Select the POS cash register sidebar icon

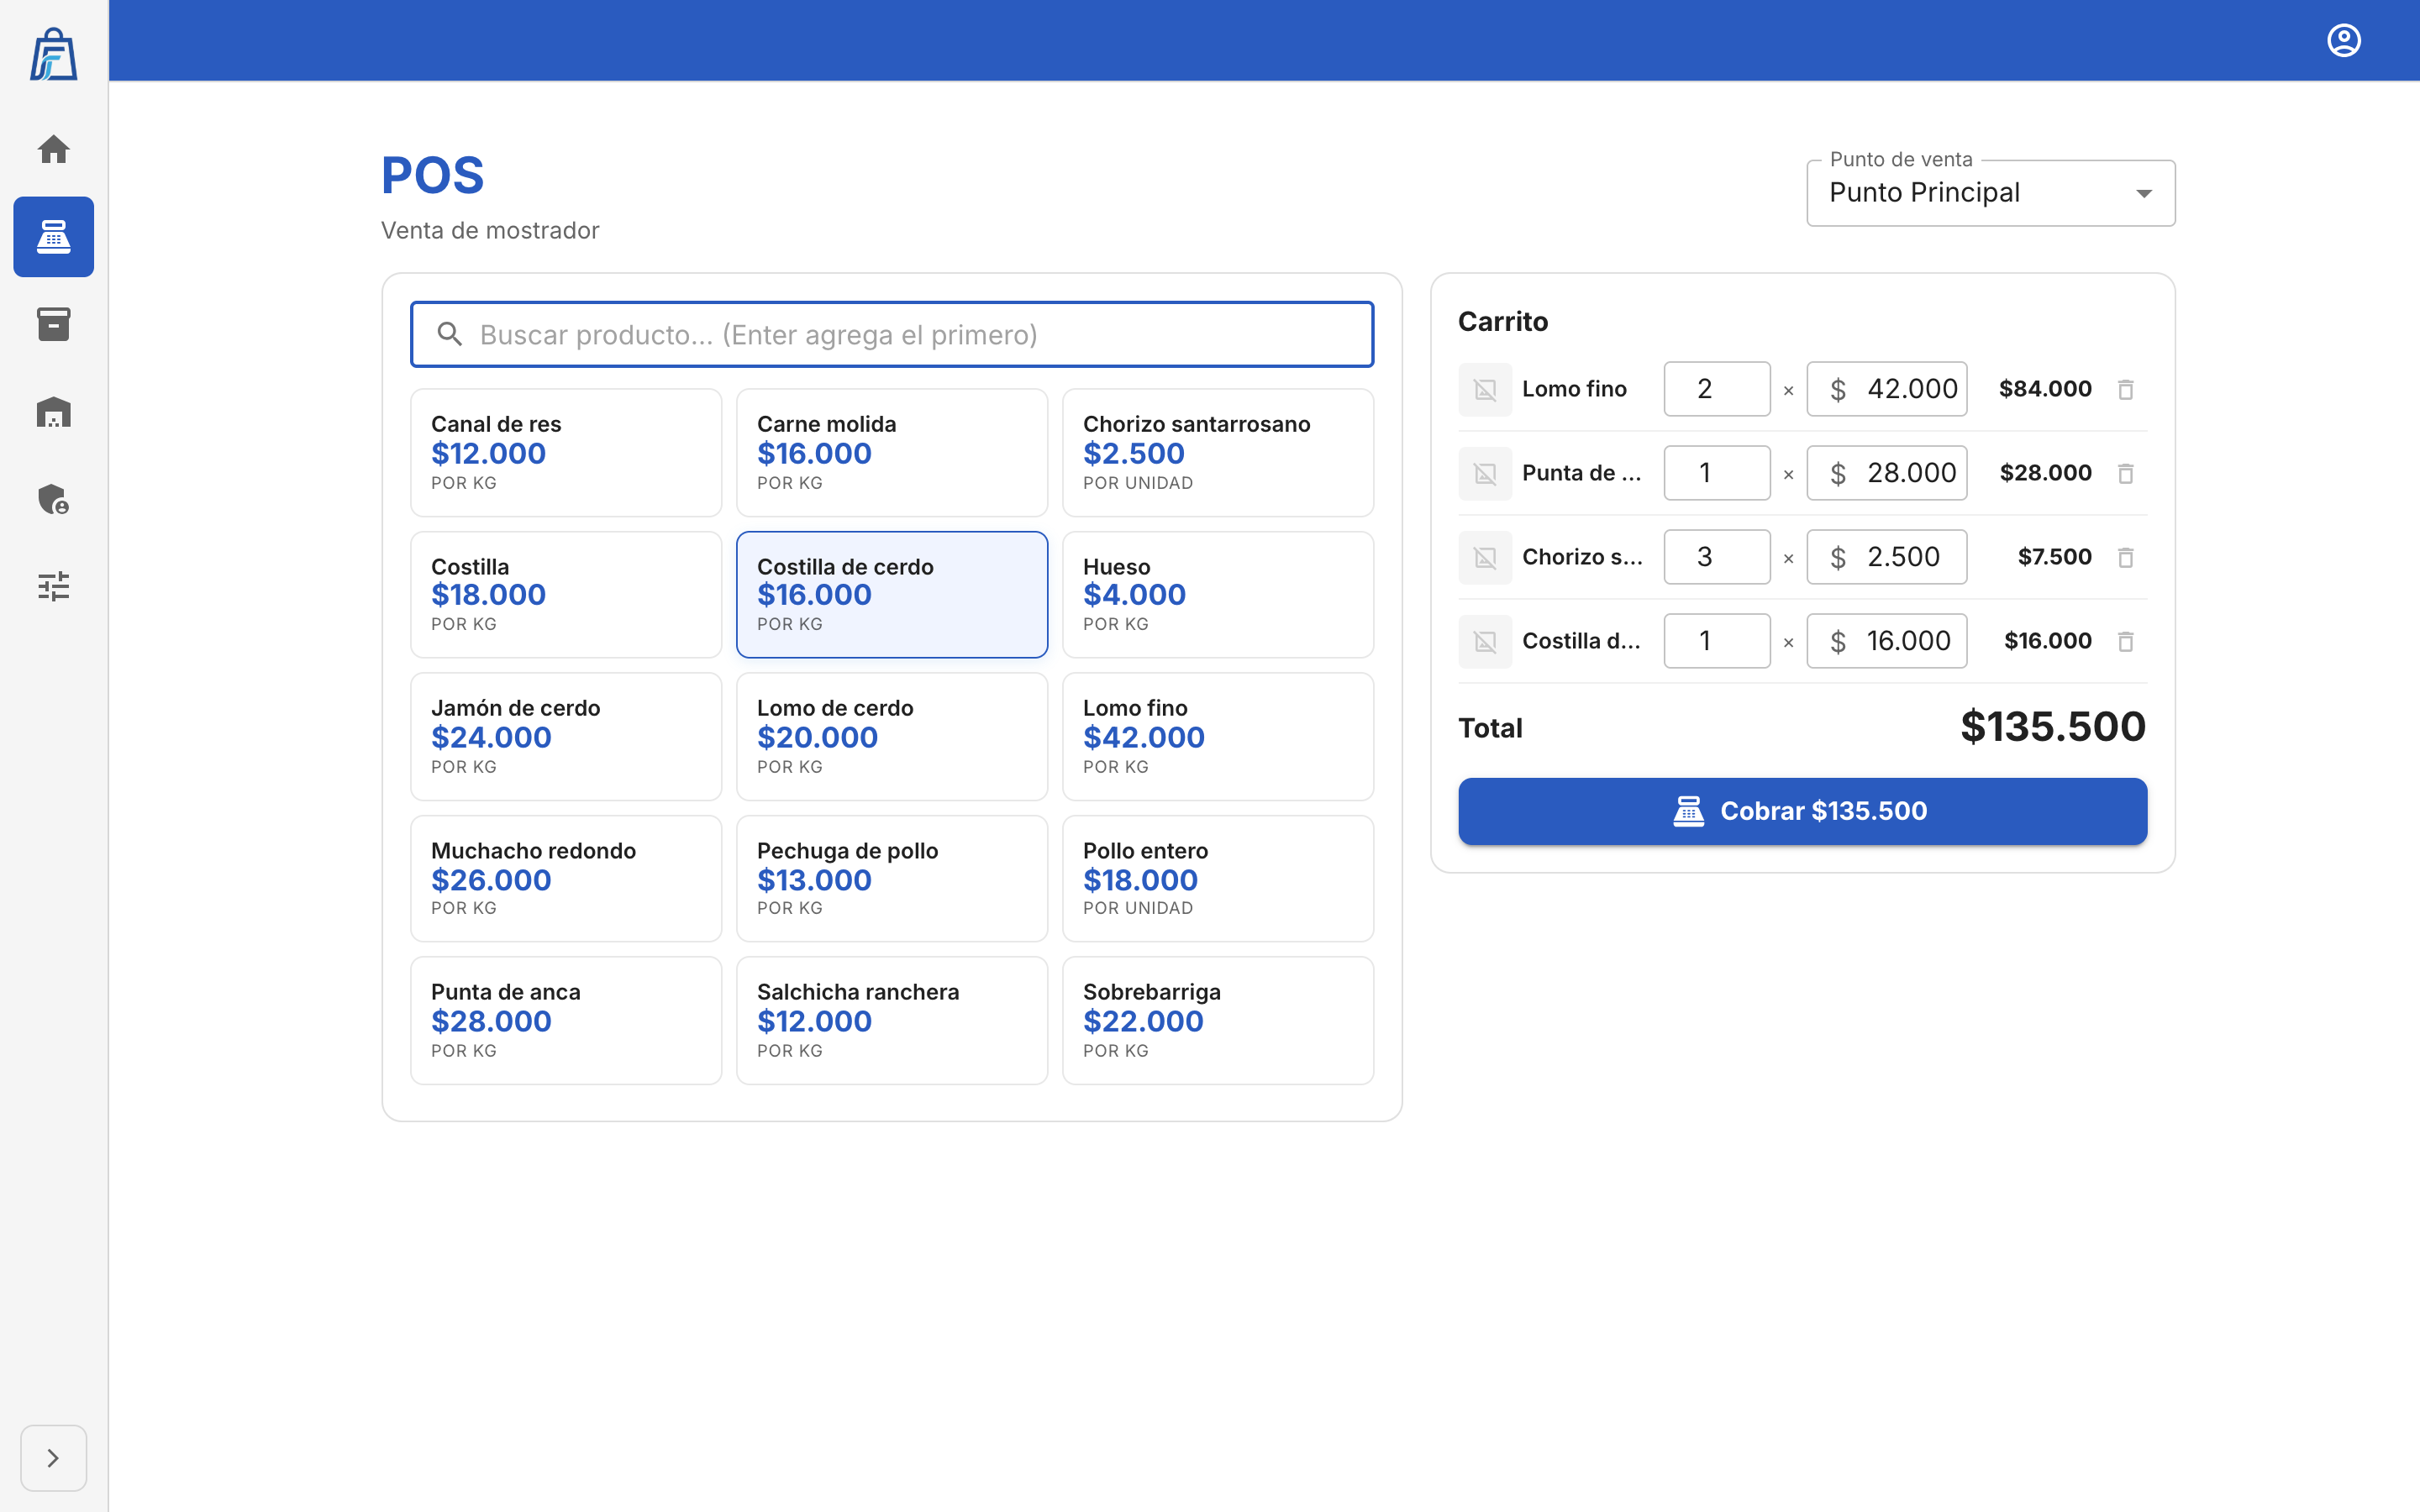click(53, 237)
